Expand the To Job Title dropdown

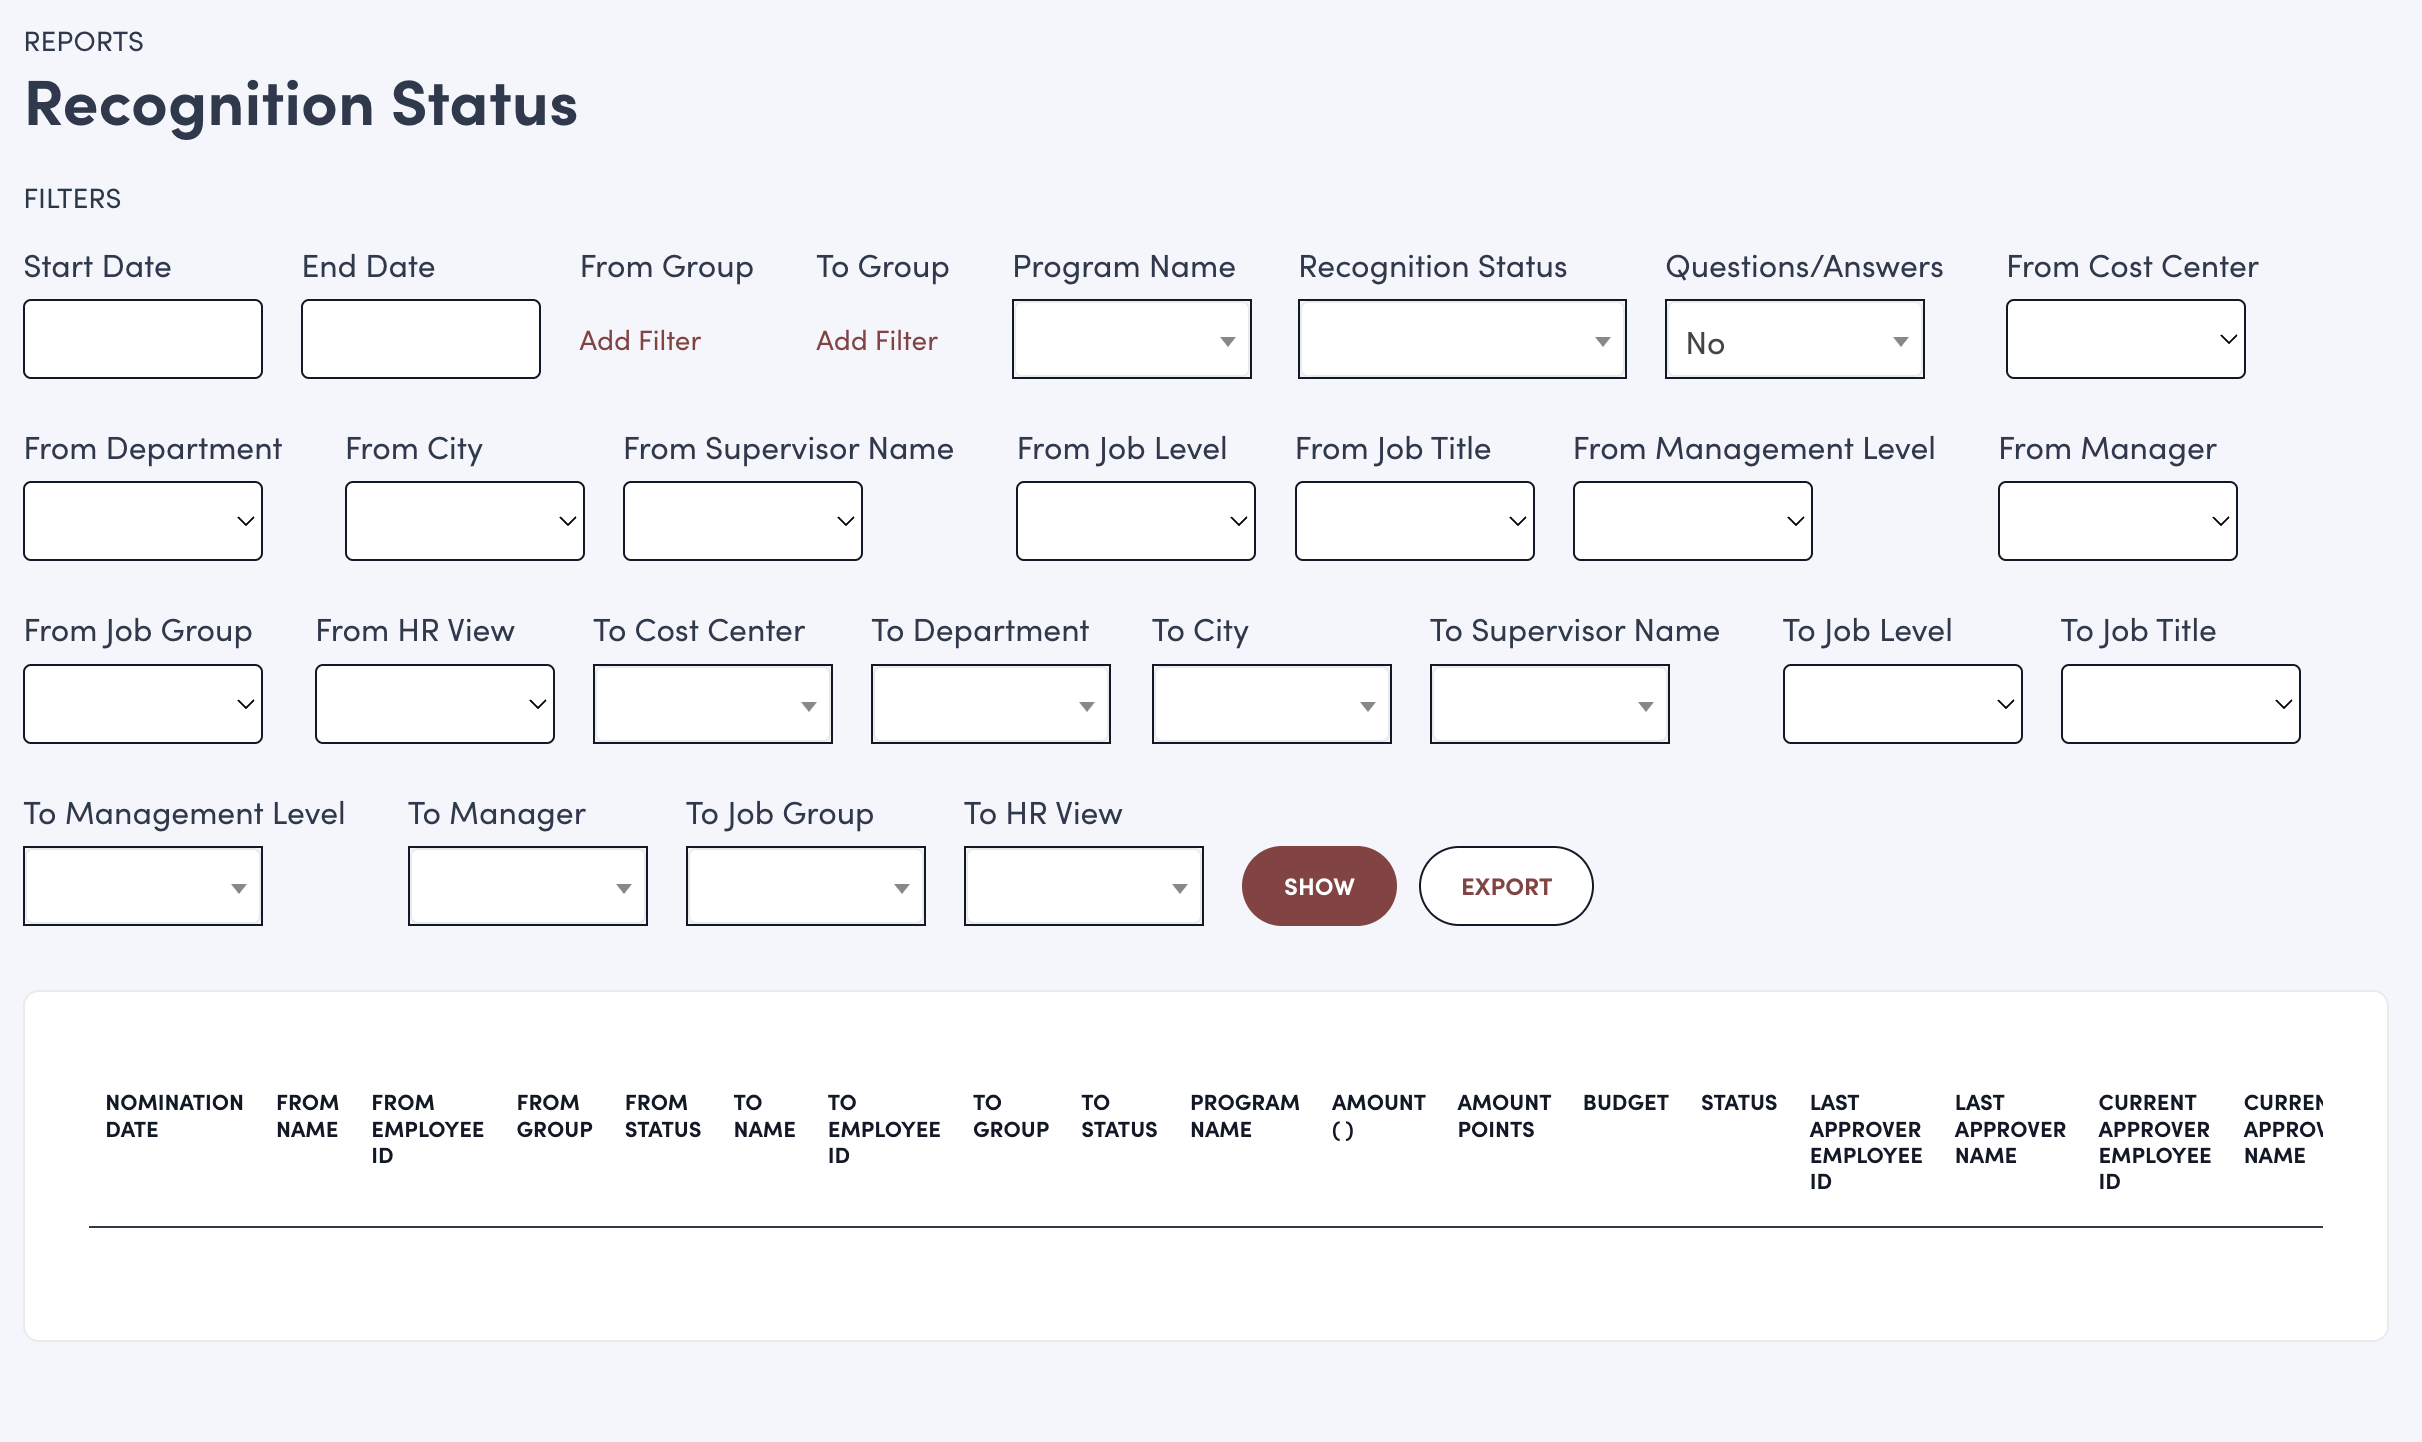[x=2180, y=704]
